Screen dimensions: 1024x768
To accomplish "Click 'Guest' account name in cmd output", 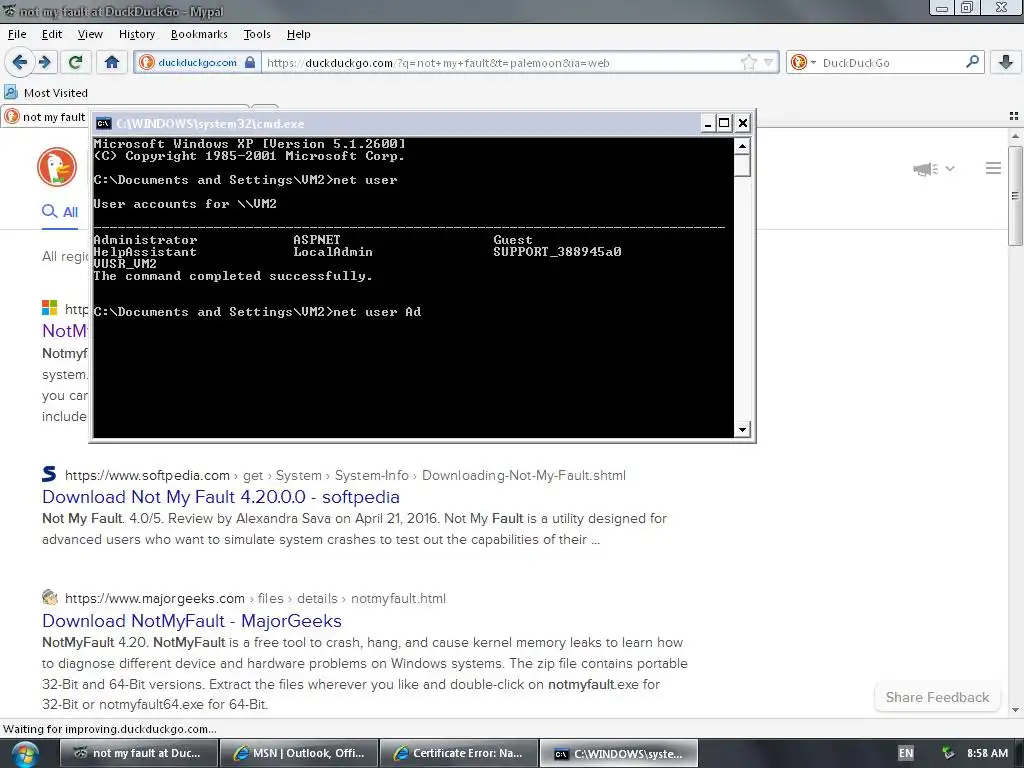I will (513, 240).
